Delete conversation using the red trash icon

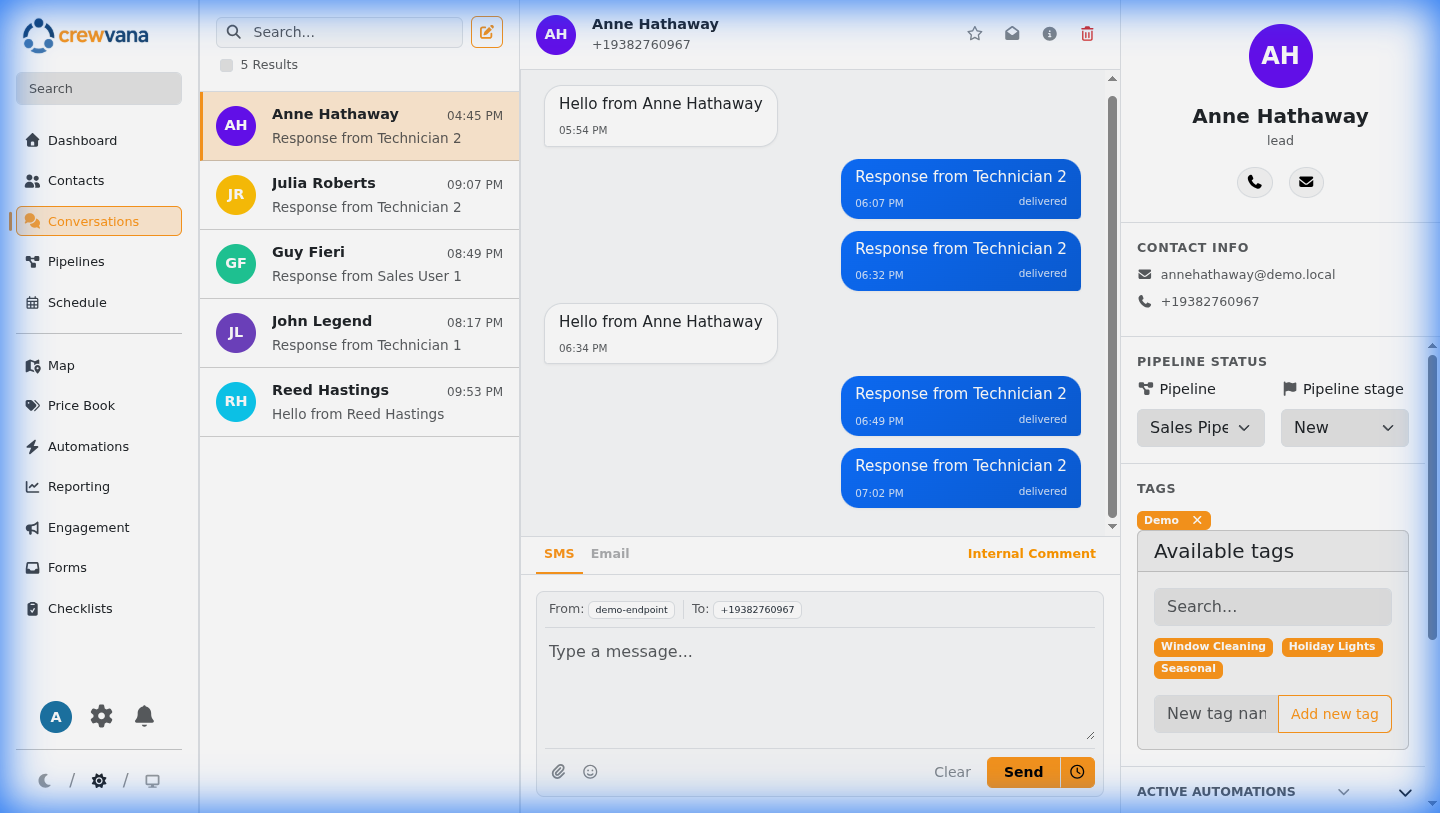coord(1087,33)
